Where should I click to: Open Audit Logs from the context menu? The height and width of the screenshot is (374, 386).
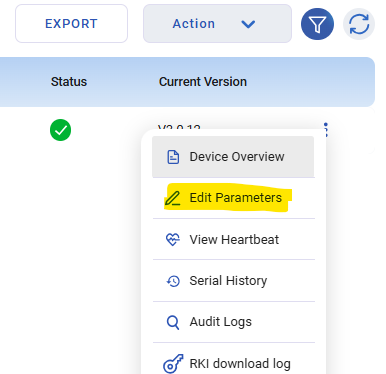pos(234,322)
